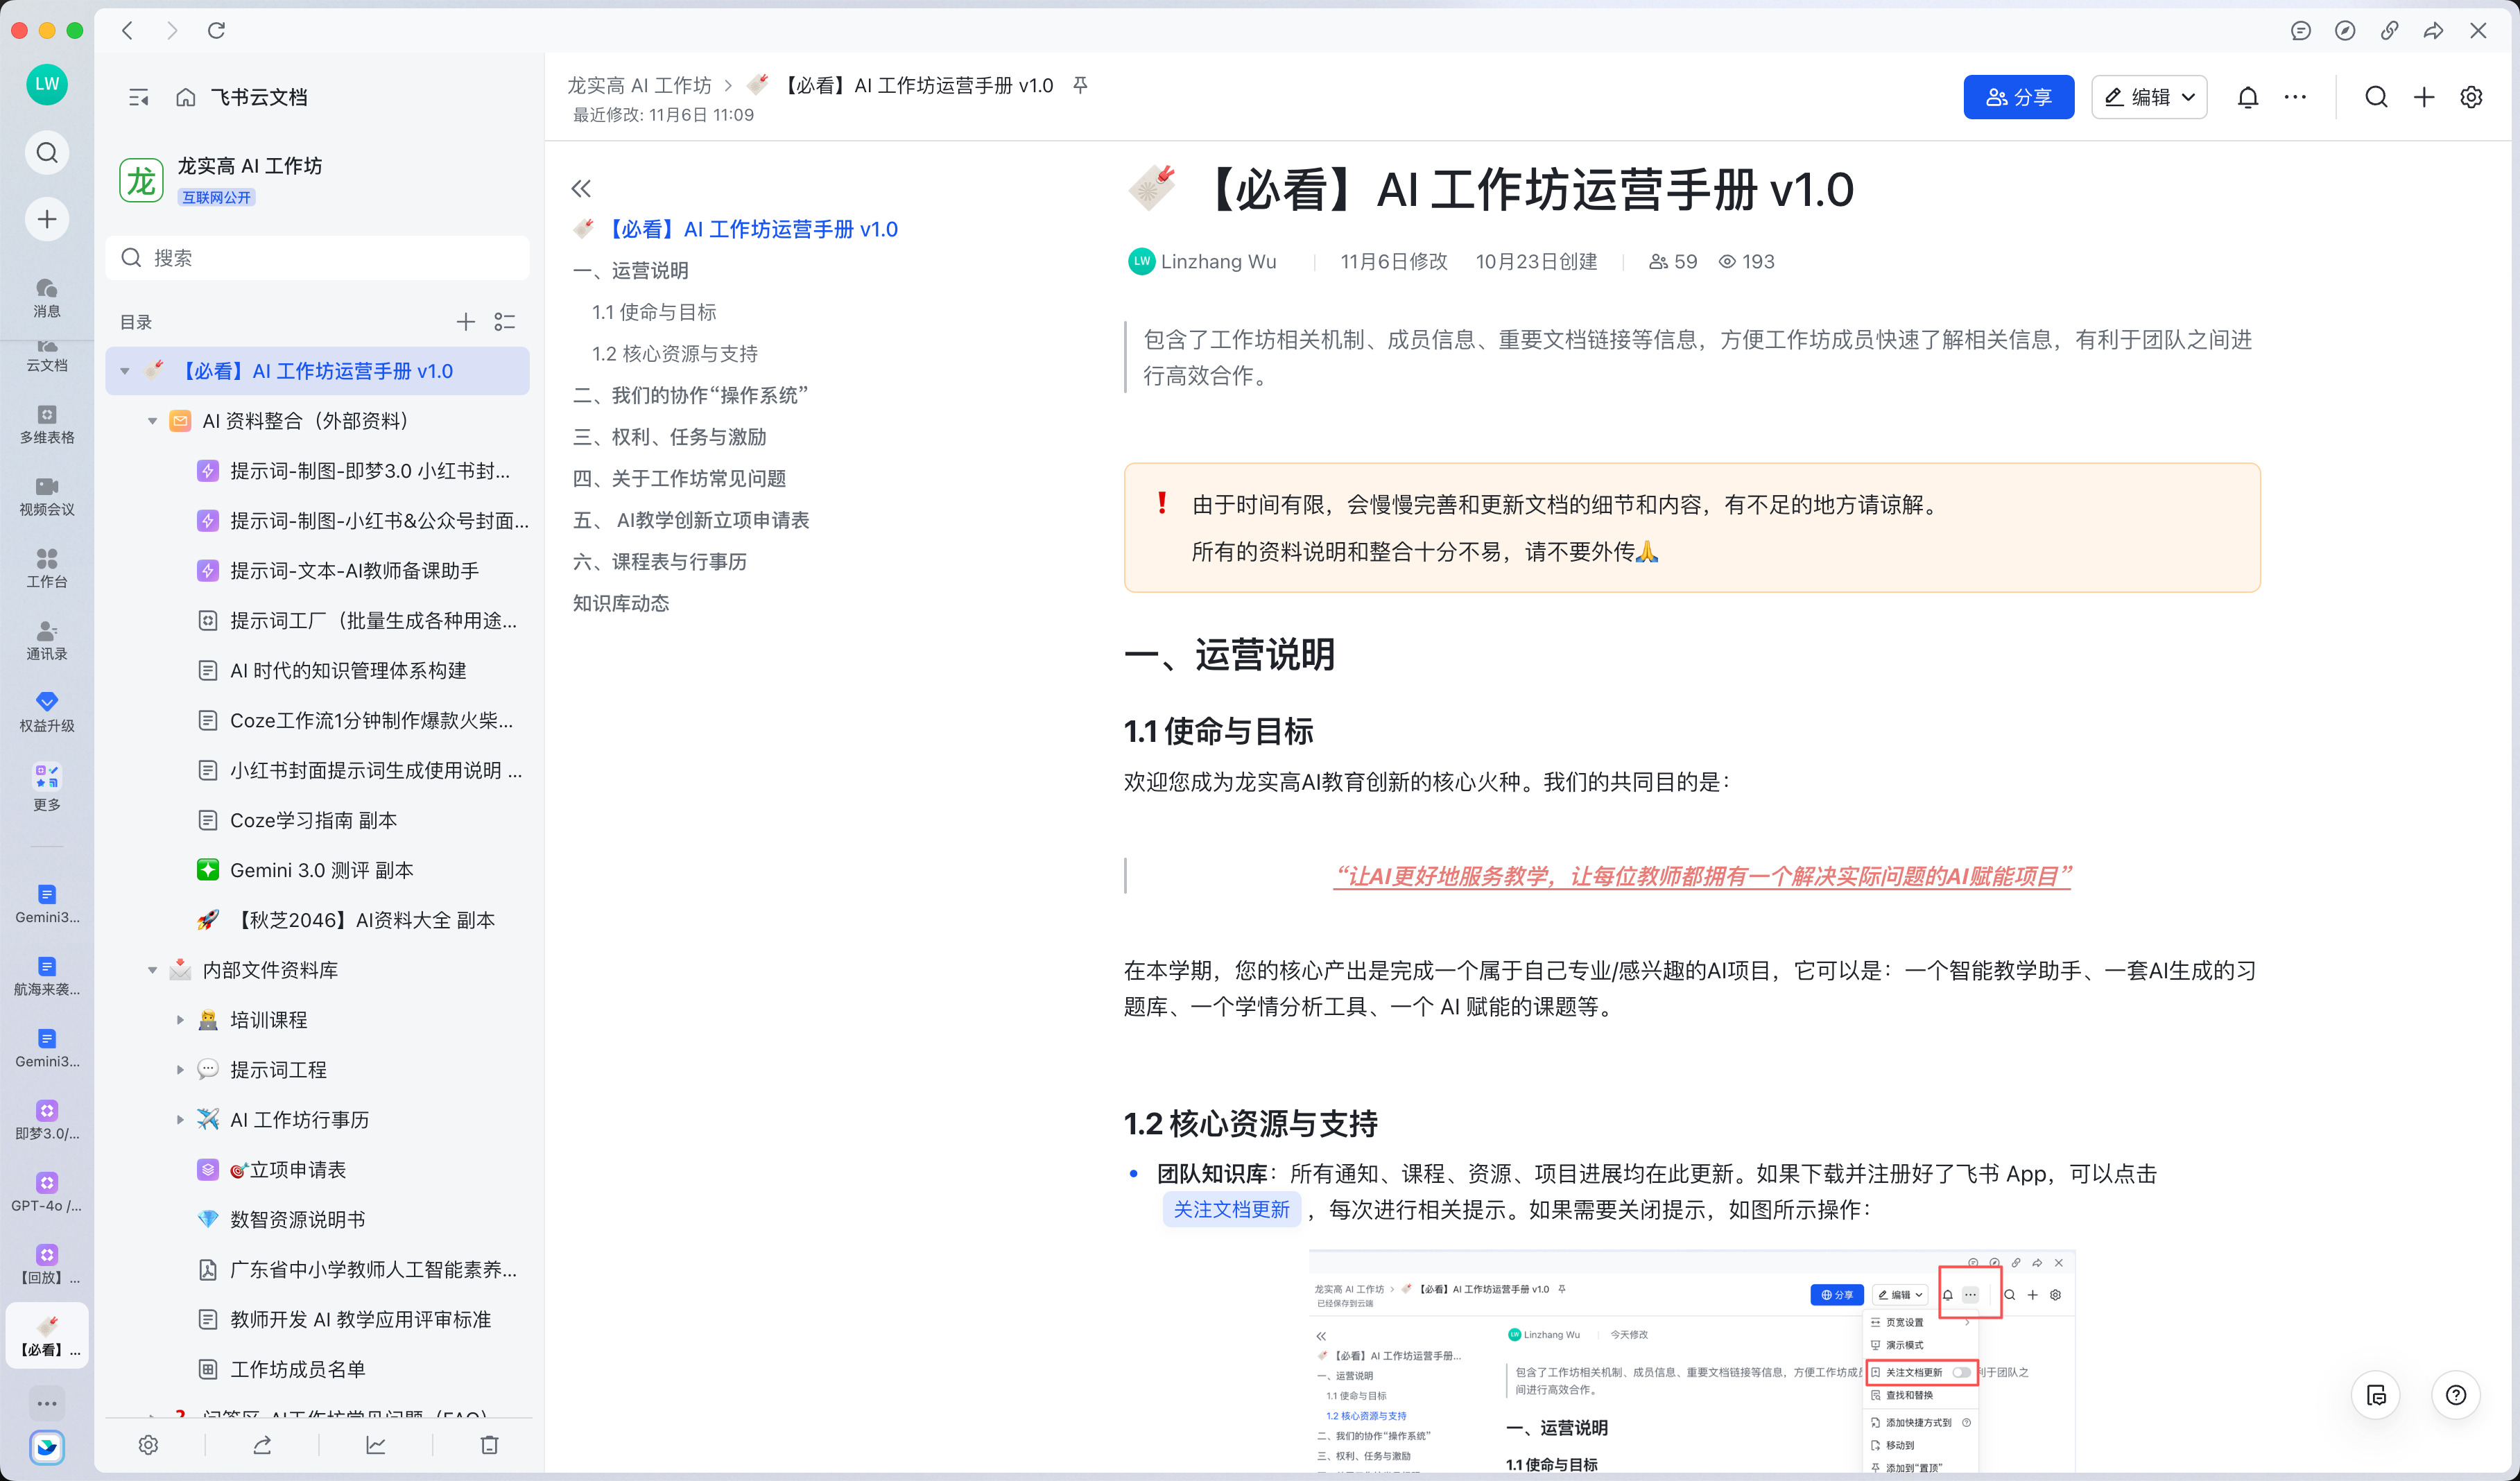Click the add-page plus icon beside 目录

[465, 322]
